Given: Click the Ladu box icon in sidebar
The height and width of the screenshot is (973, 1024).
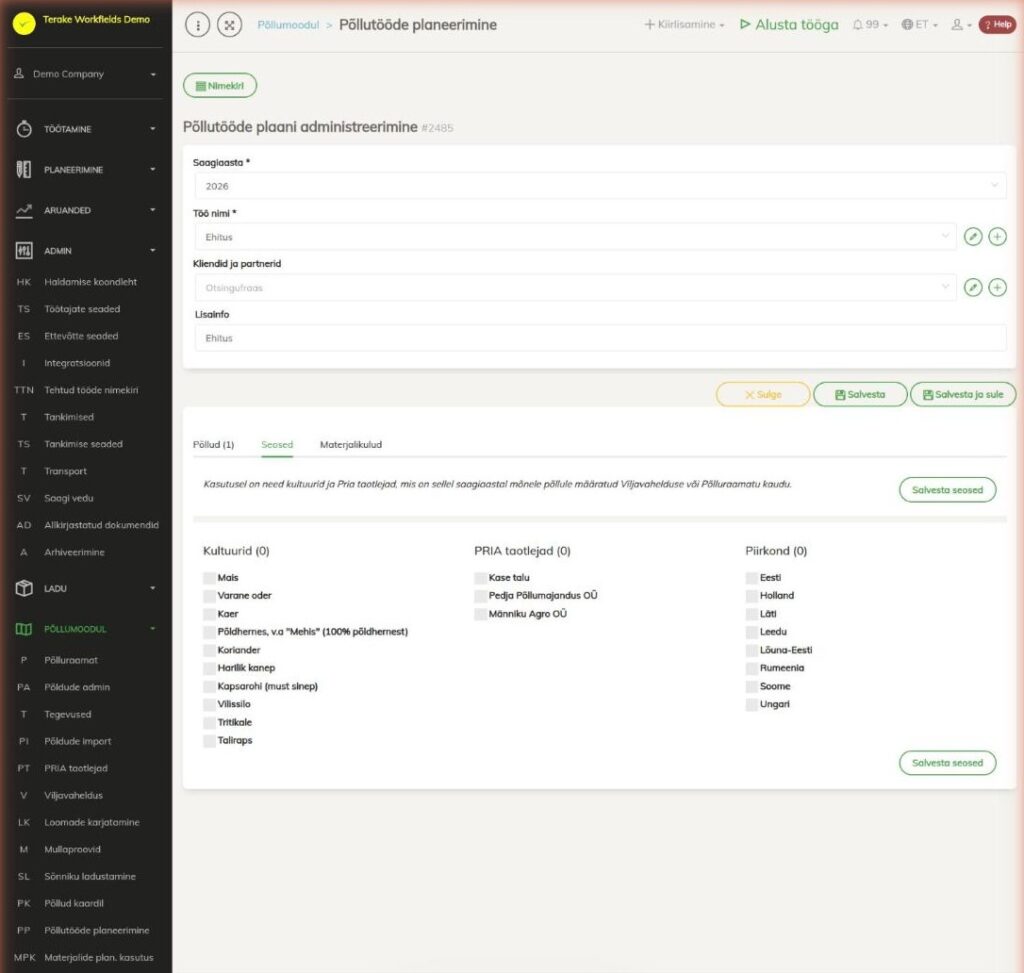Looking at the screenshot, I should 24,588.
